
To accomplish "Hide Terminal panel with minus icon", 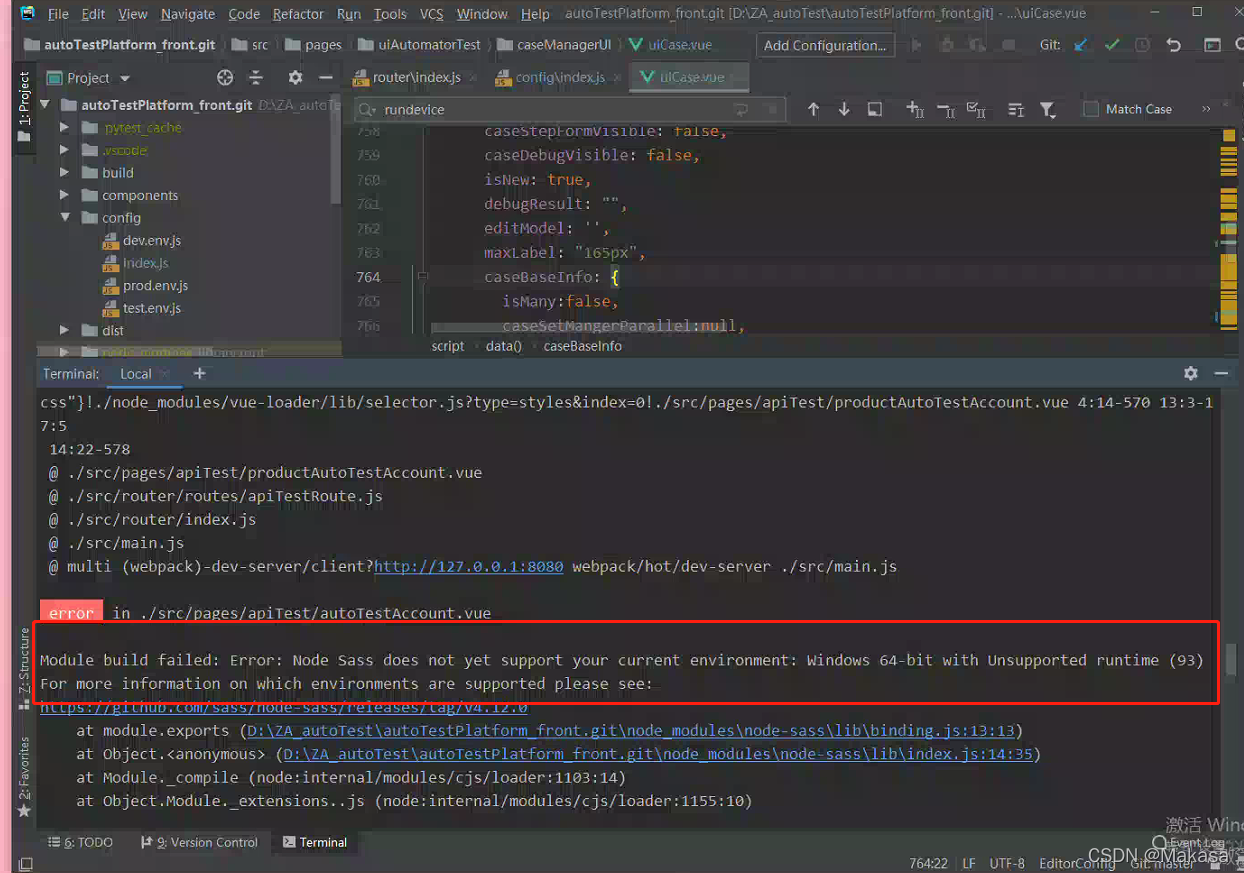I will 1221,373.
